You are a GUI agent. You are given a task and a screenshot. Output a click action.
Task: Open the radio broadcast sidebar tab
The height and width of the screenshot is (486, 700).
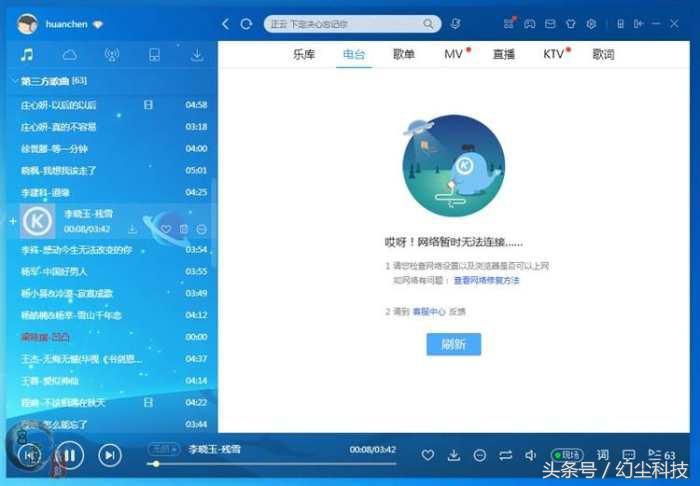[112, 55]
